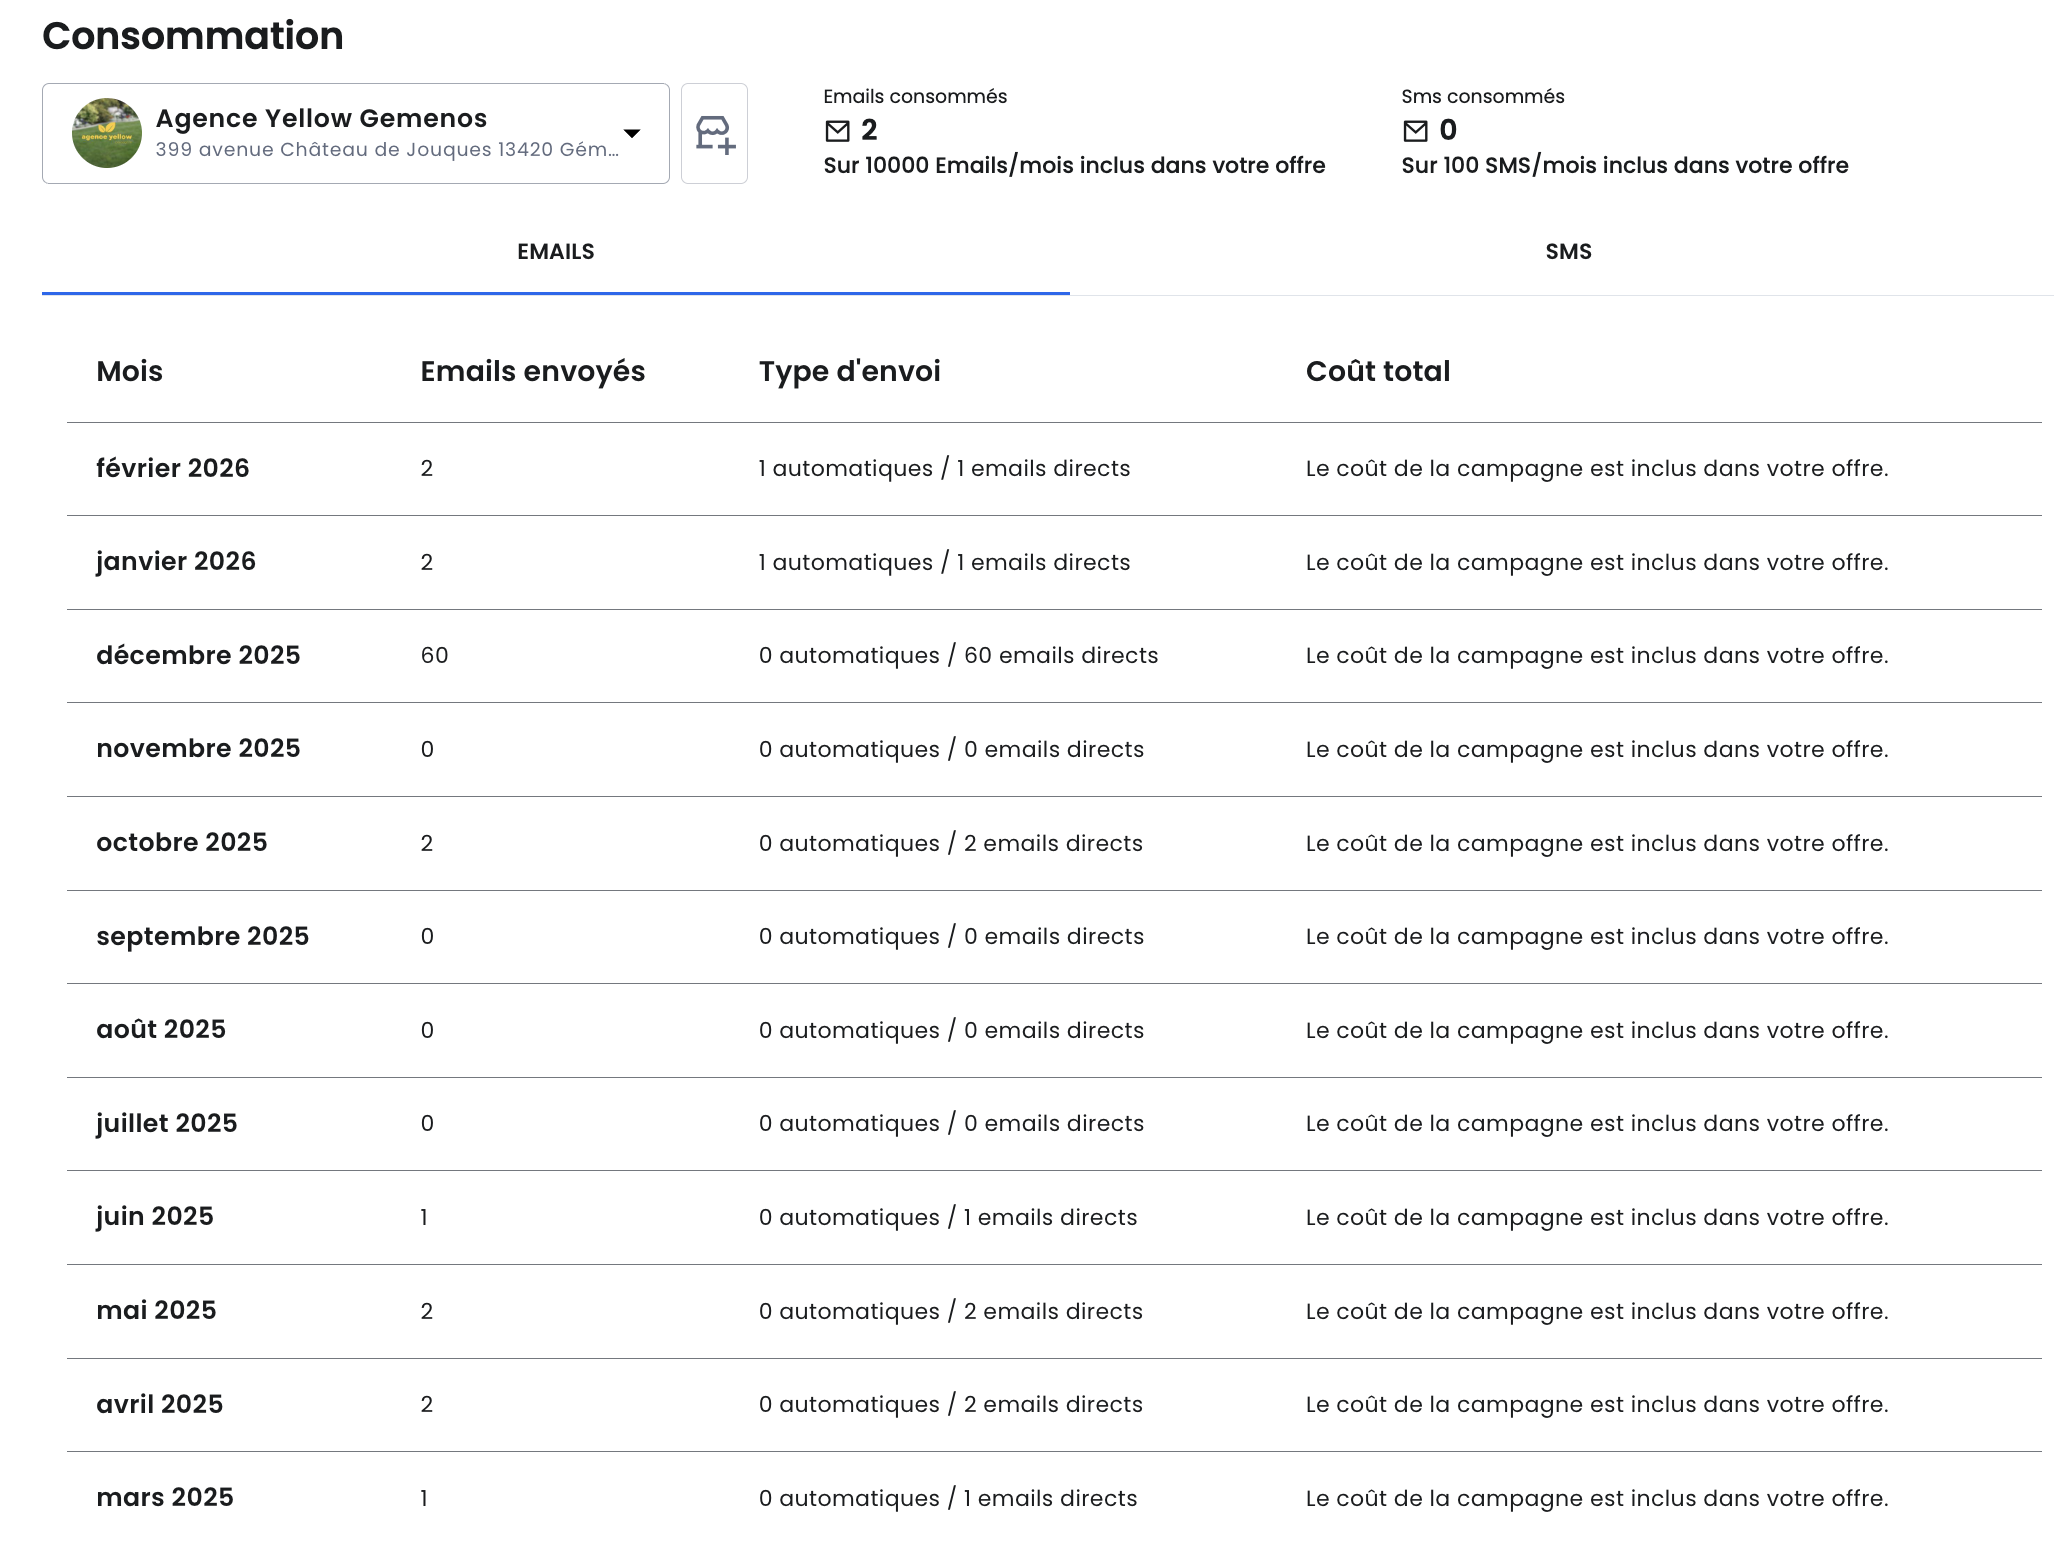Screen dimensions: 2054x1560
Task: Select the août 2025 row label
Action: pos(161,1029)
